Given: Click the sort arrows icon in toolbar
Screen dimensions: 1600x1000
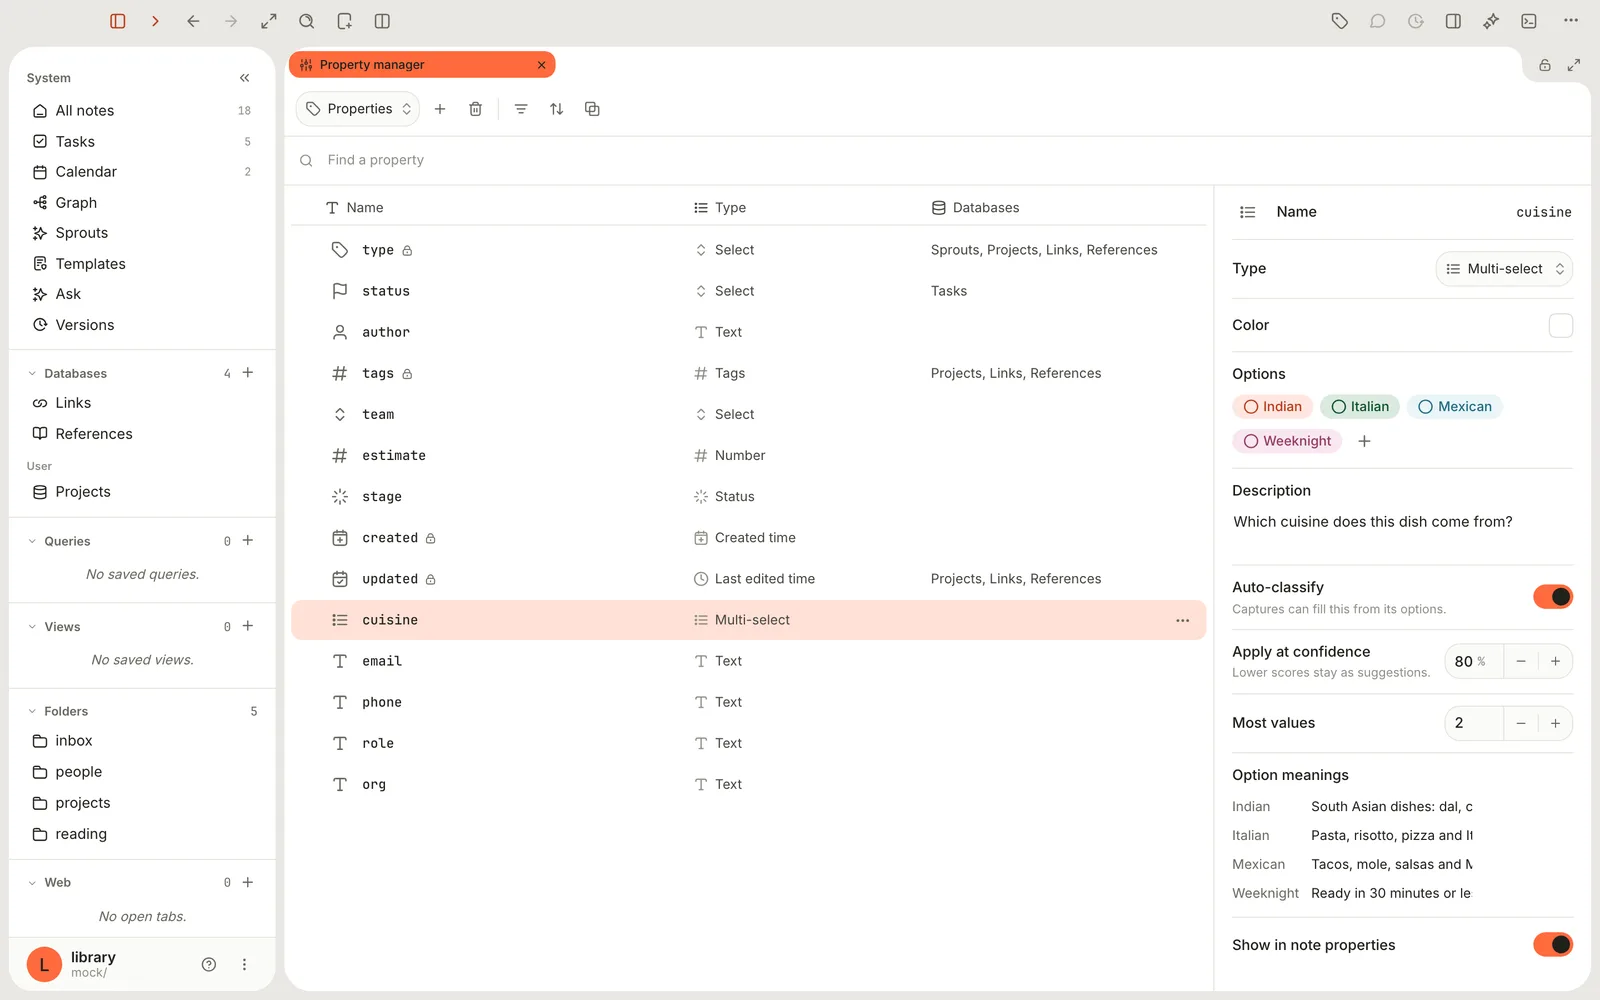Looking at the screenshot, I should (x=557, y=109).
